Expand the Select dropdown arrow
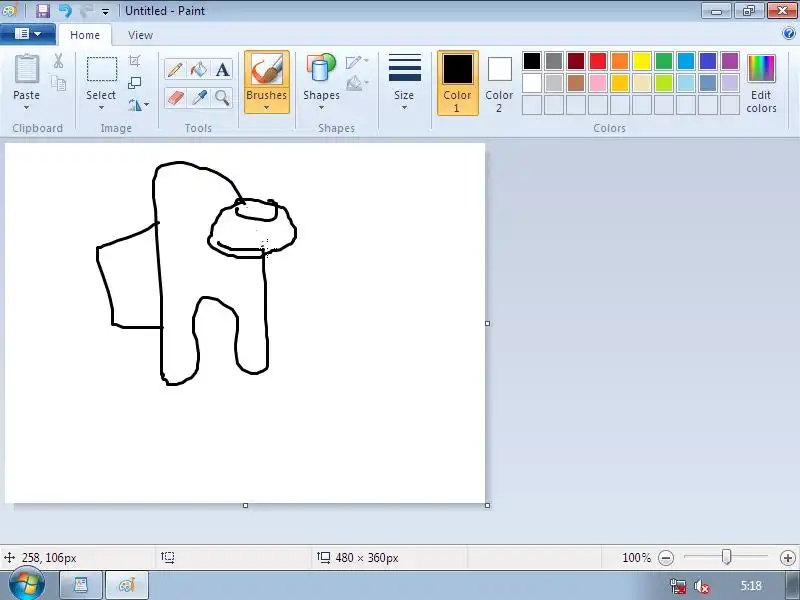This screenshot has height=600, width=800. 101,108
